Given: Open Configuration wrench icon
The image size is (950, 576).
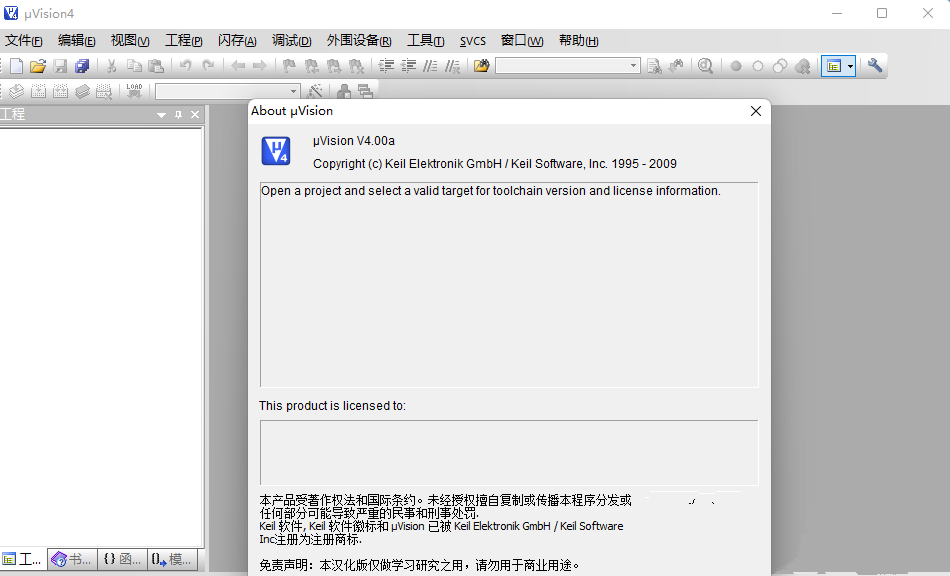Looking at the screenshot, I should point(874,65).
